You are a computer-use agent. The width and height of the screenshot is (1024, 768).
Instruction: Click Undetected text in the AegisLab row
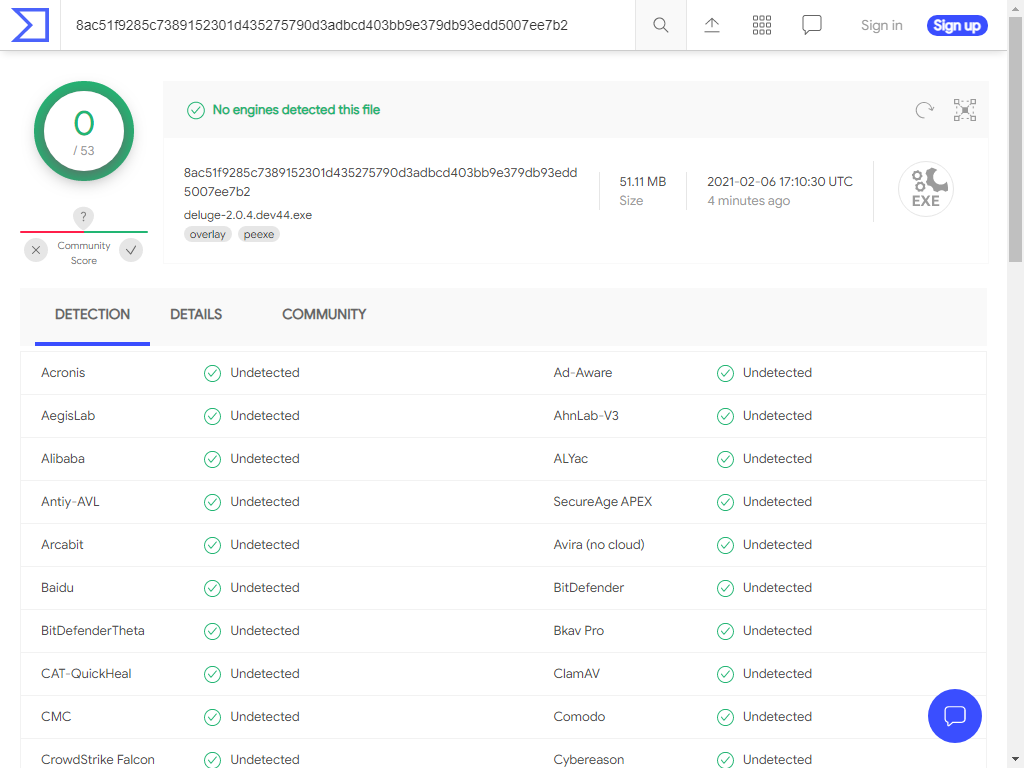click(x=264, y=416)
